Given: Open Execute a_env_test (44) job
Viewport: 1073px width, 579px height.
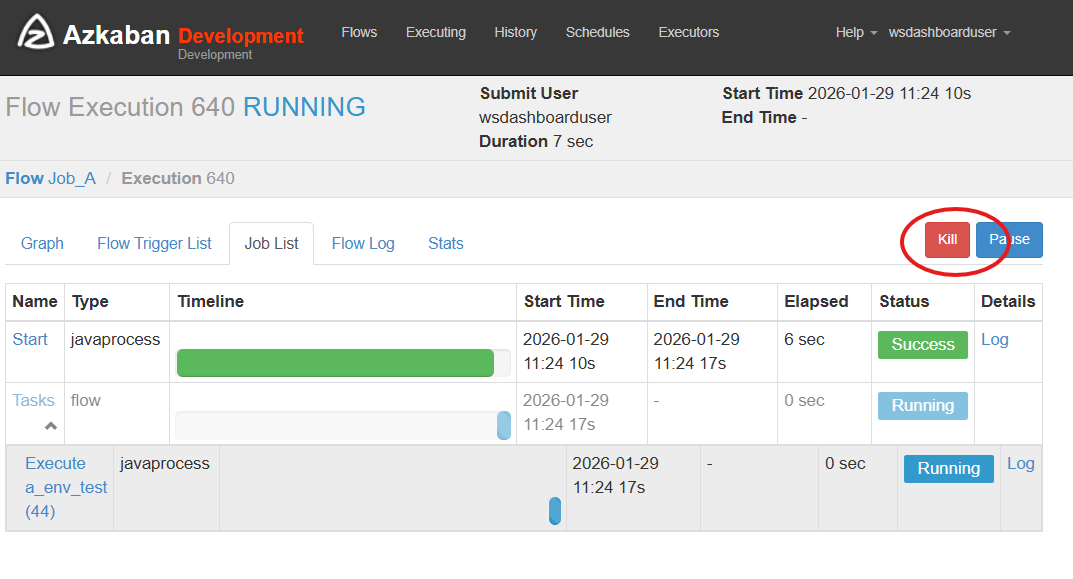Looking at the screenshot, I should (x=66, y=487).
